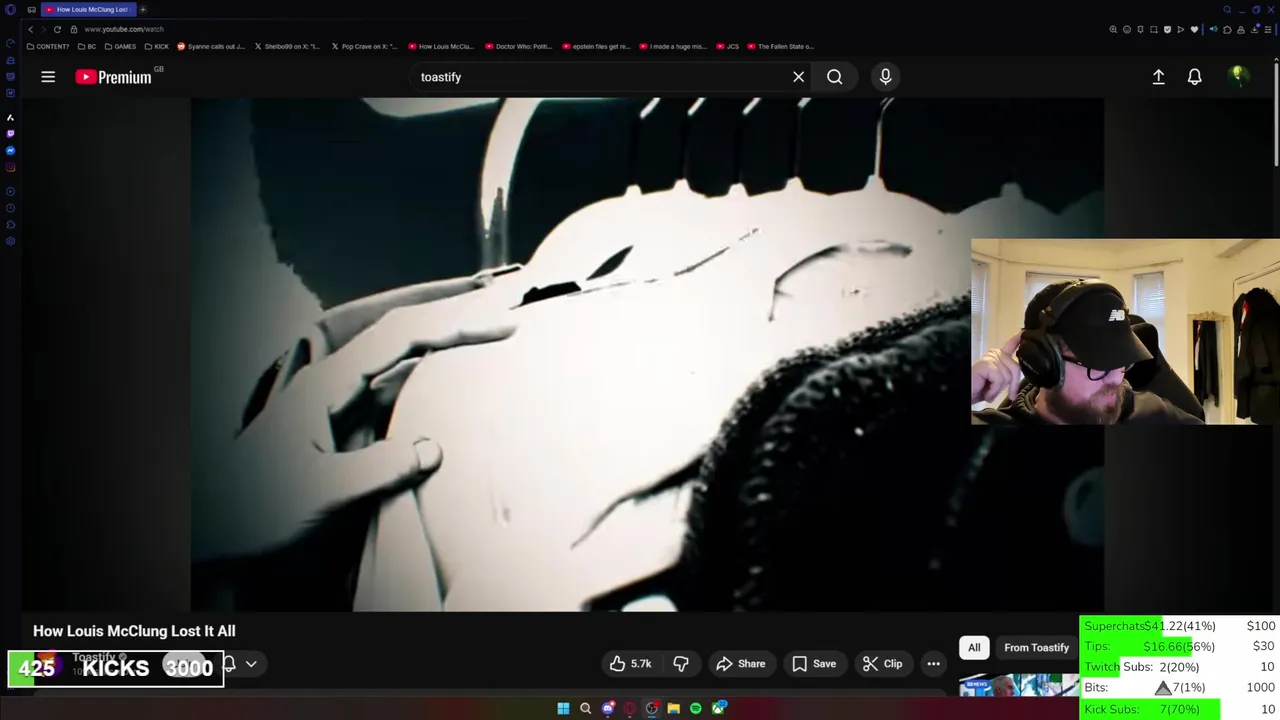
Task: Open 'How Louis McClu...' bookmark
Action: [x=441, y=46]
